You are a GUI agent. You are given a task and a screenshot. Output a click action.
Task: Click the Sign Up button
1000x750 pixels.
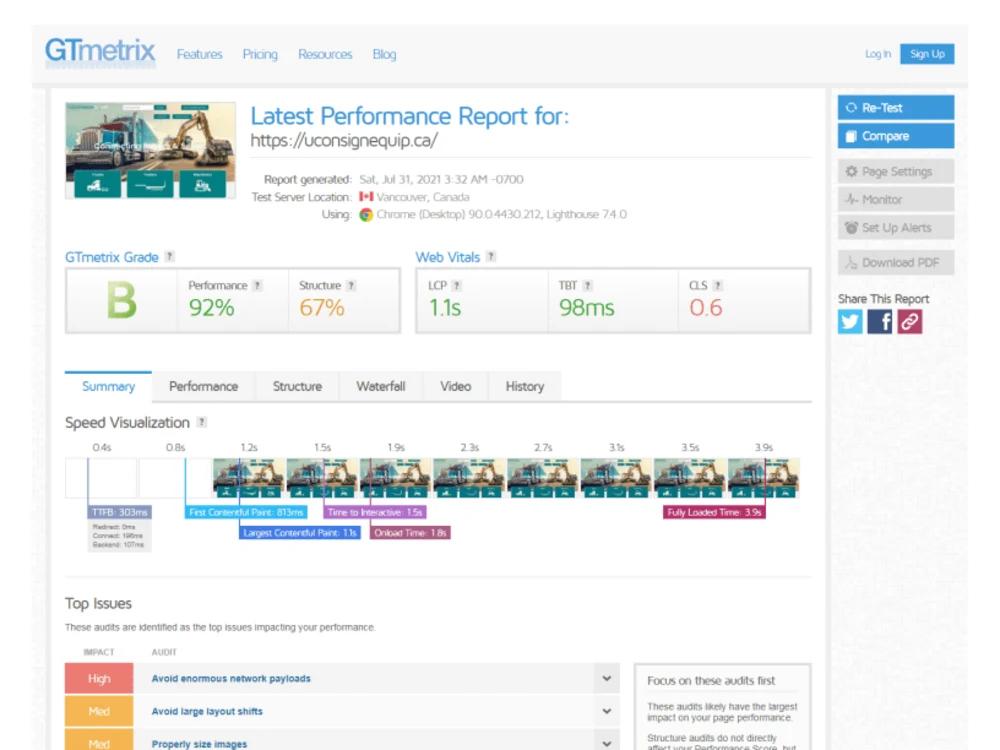[927, 54]
